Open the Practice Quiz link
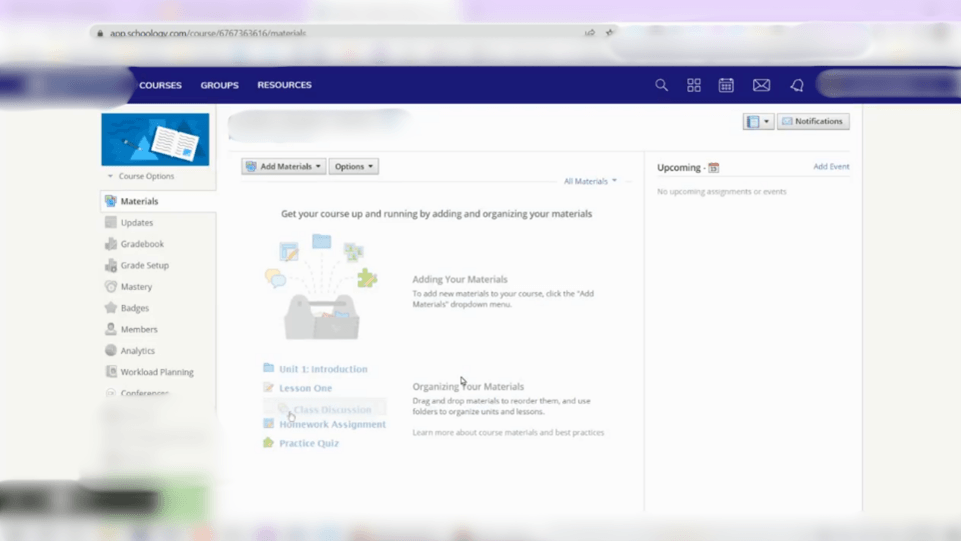 309,443
